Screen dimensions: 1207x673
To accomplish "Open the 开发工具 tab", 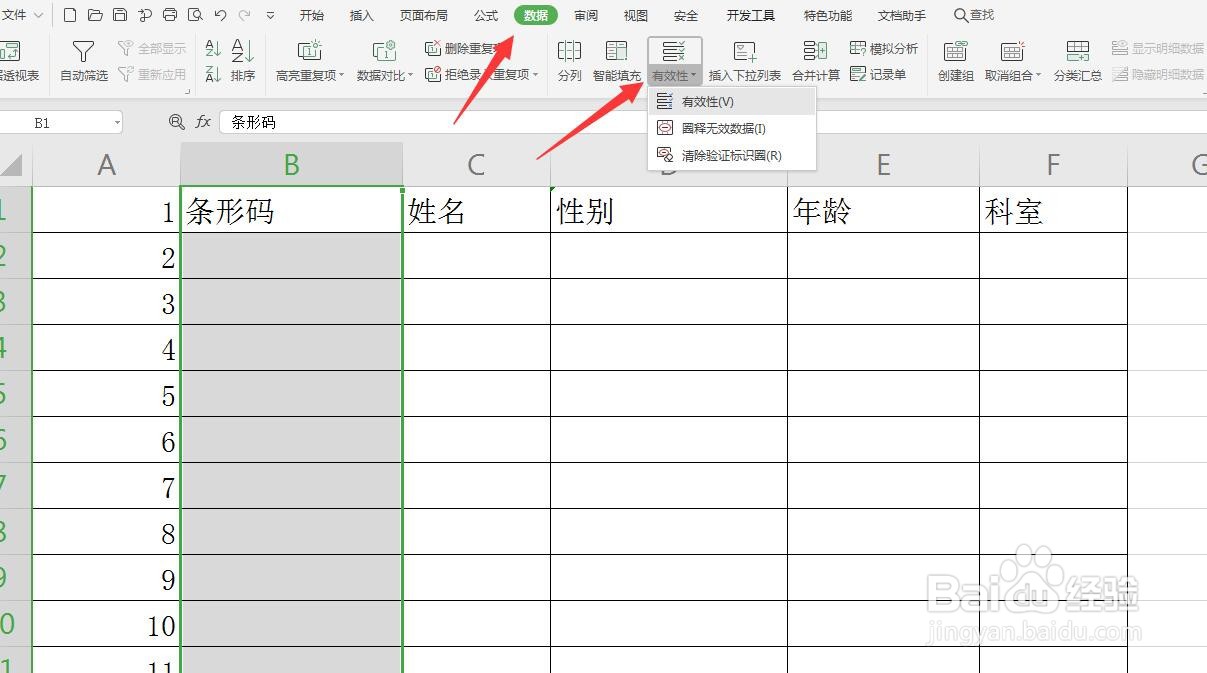I will point(750,15).
